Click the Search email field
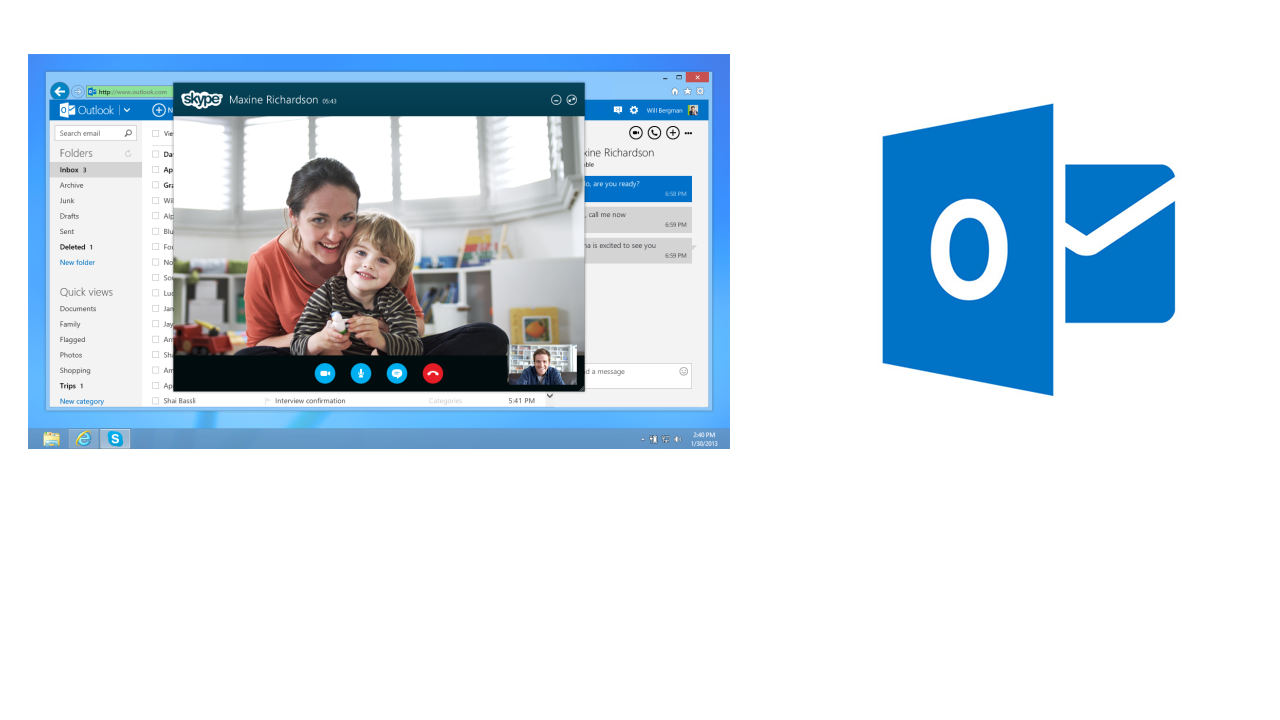 88,133
